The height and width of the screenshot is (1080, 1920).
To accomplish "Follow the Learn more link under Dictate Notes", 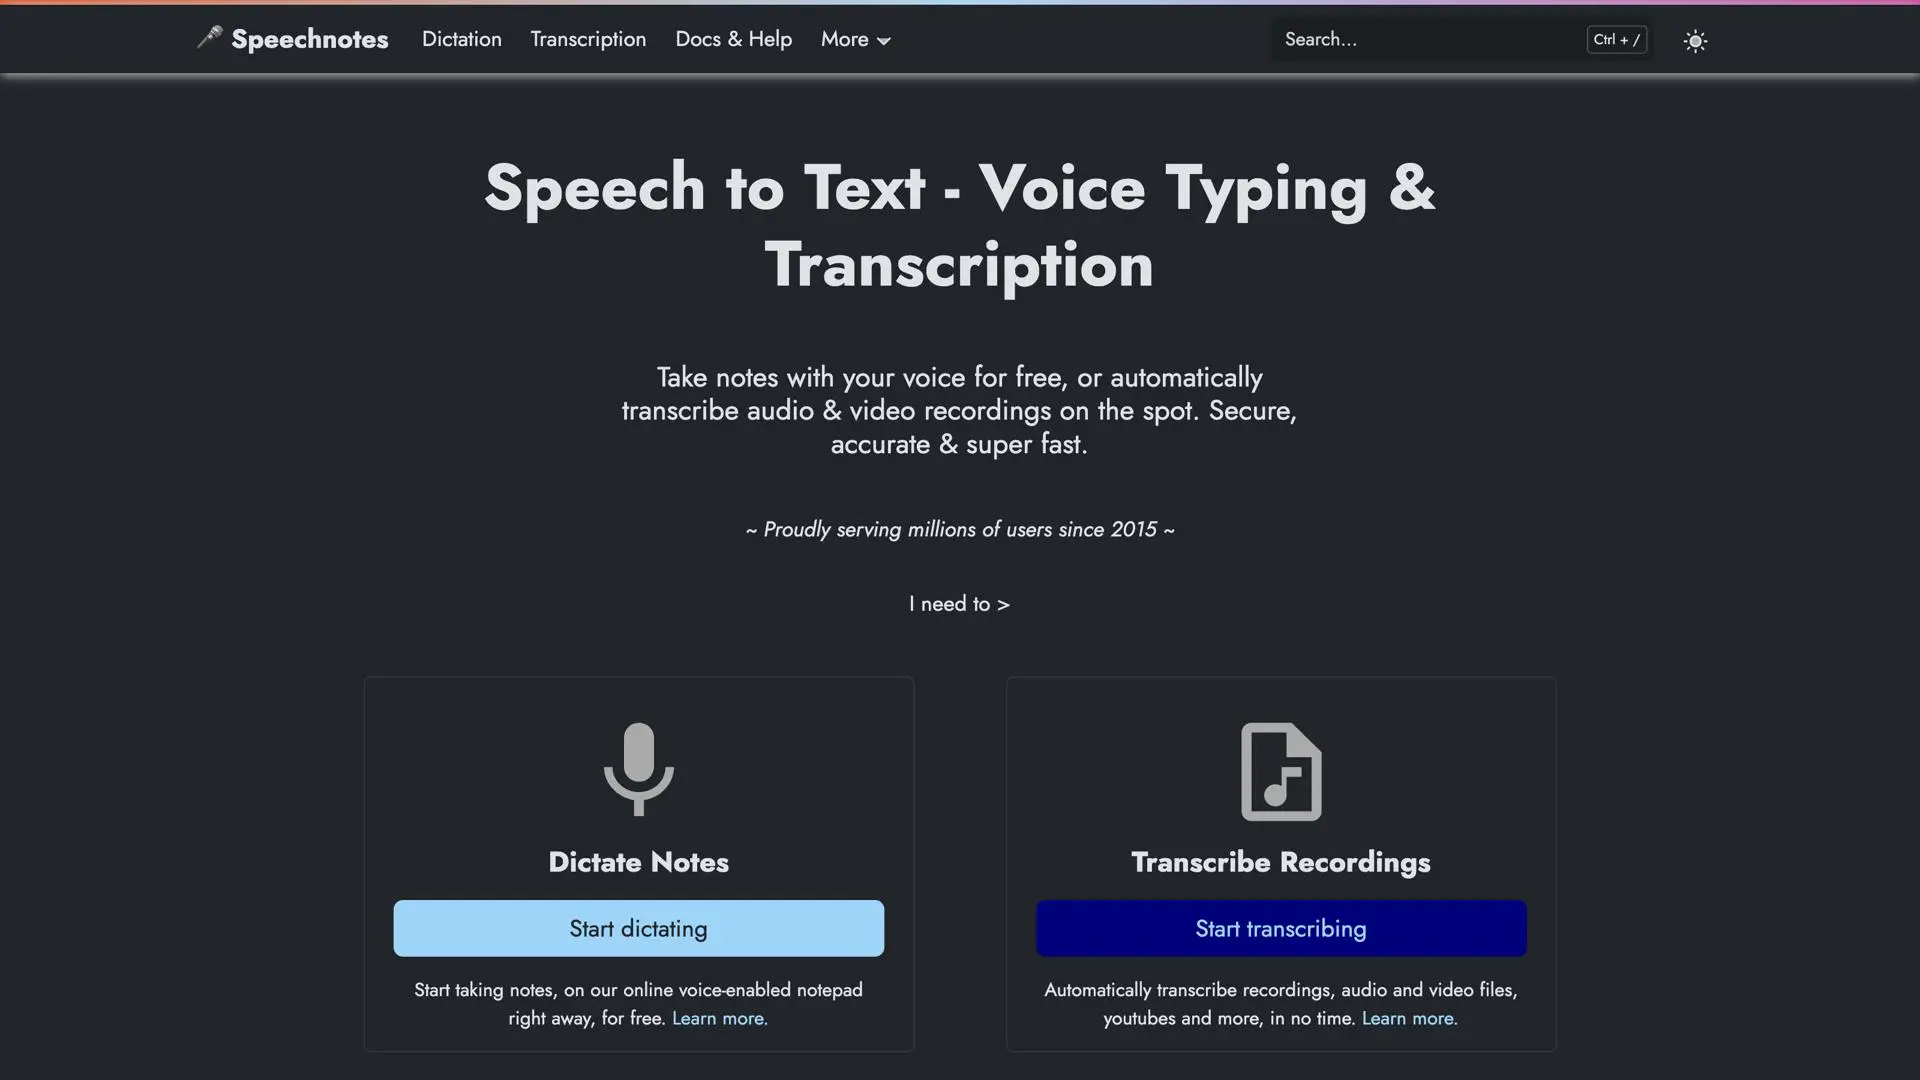I will pyautogui.click(x=718, y=1018).
